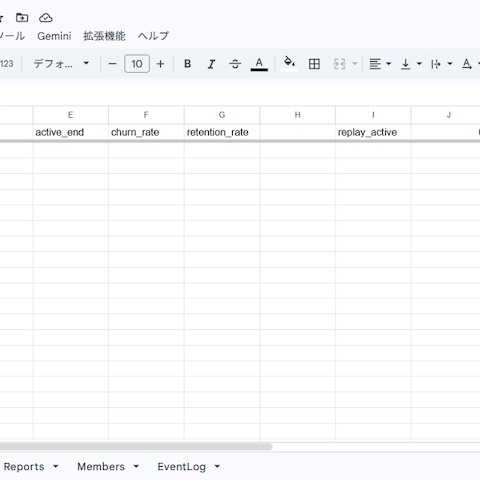
Task: Select column G header
Action: (x=222, y=115)
